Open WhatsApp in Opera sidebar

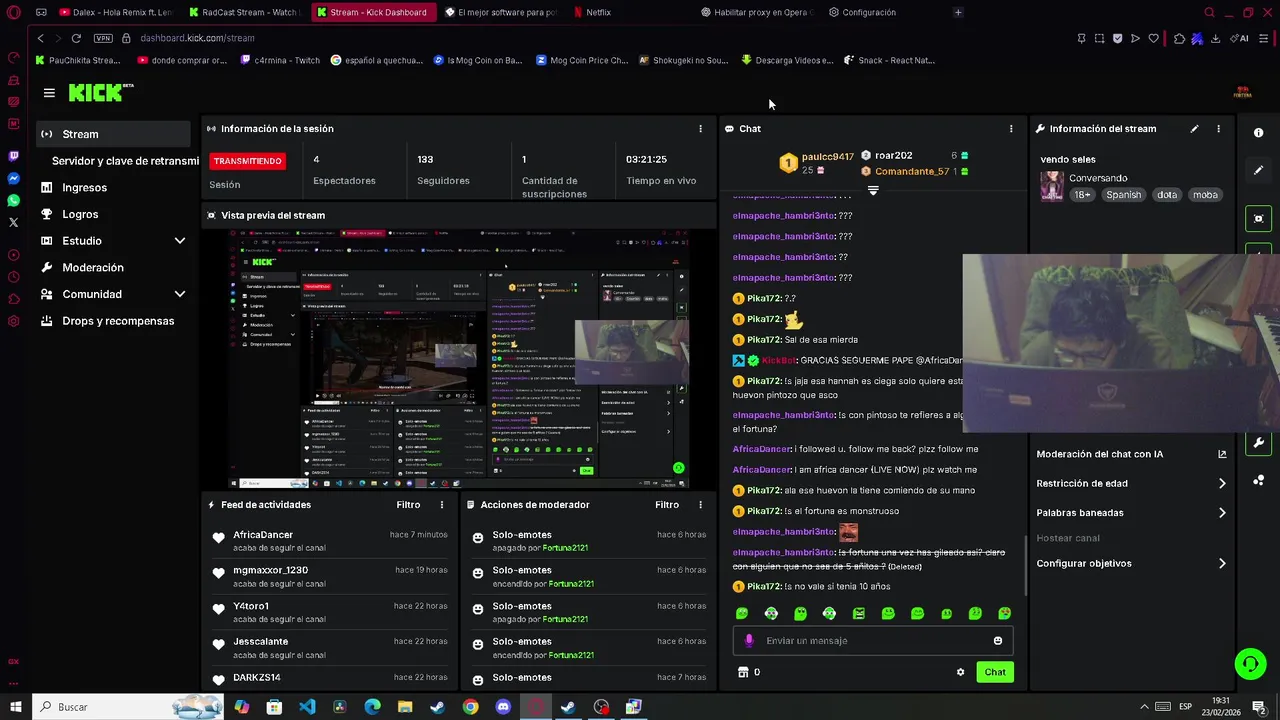(x=13, y=200)
